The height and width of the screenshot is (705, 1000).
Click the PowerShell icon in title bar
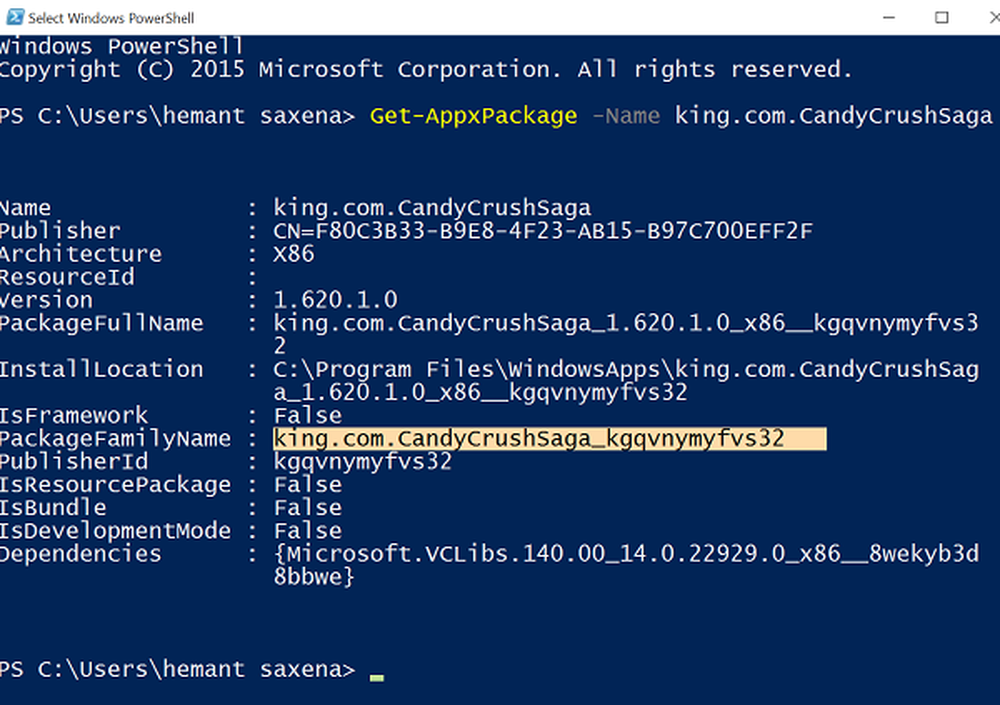pyautogui.click(x=13, y=18)
